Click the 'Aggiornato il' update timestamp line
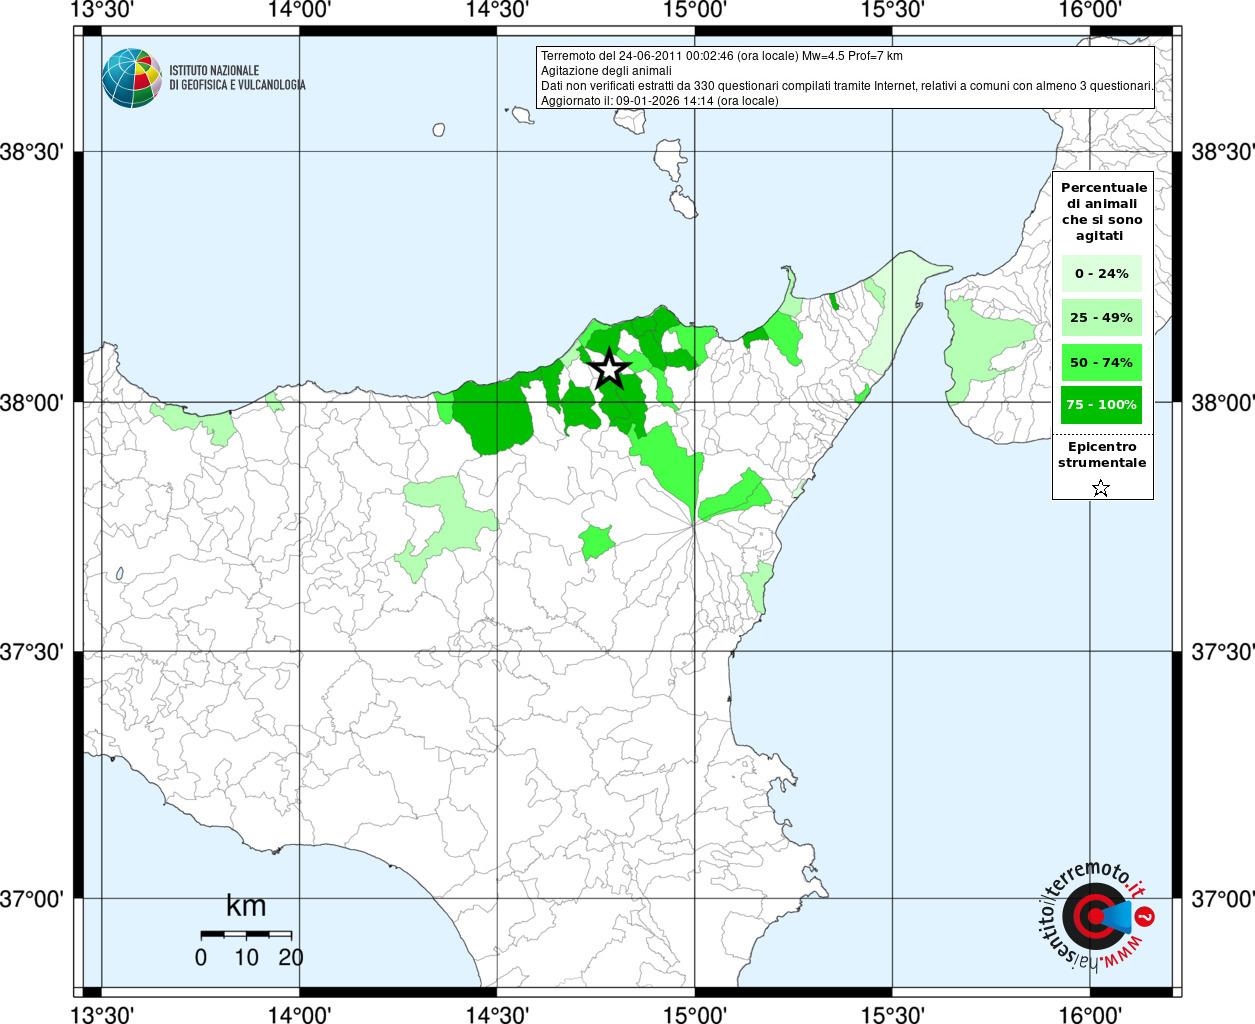1255x1024 pixels. (659, 101)
